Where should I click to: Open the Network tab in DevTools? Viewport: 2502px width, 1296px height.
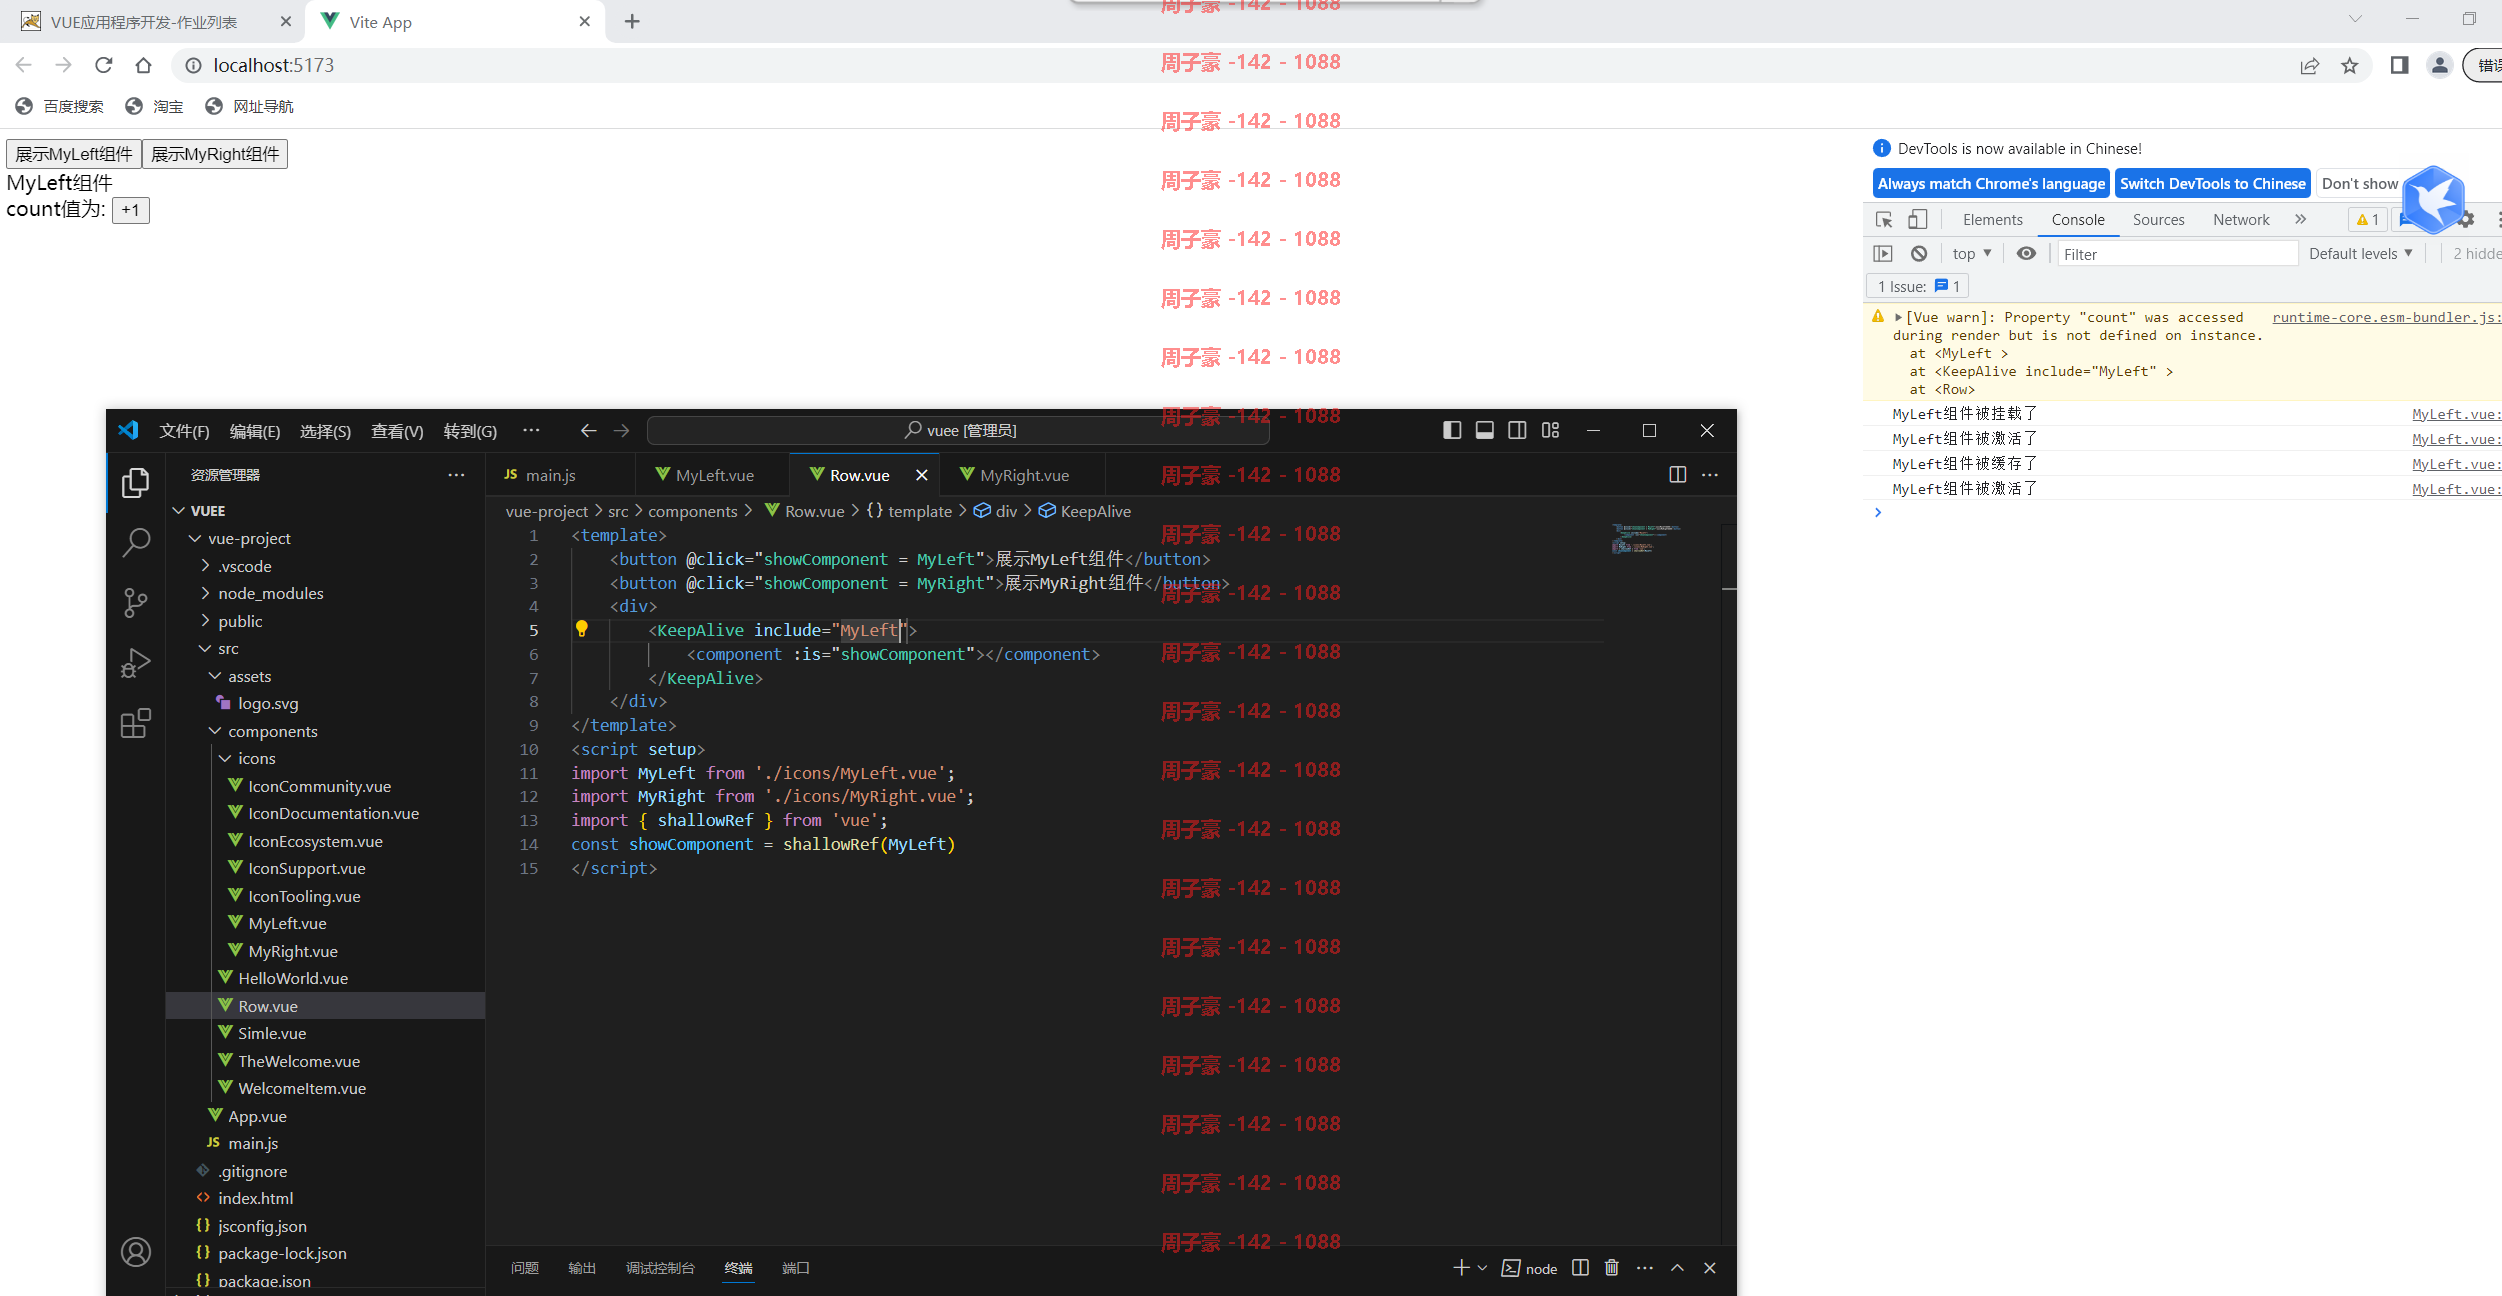[x=2241, y=220]
